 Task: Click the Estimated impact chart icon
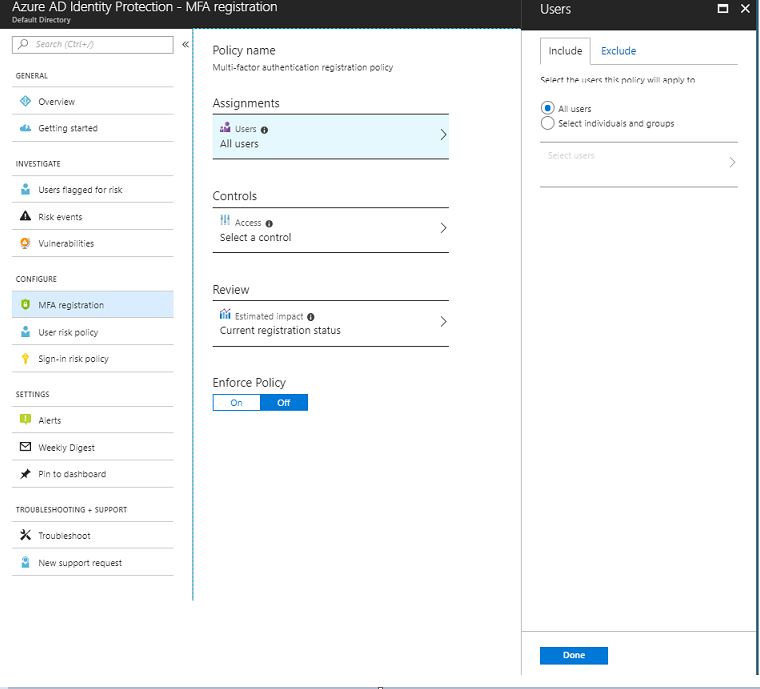click(x=225, y=313)
